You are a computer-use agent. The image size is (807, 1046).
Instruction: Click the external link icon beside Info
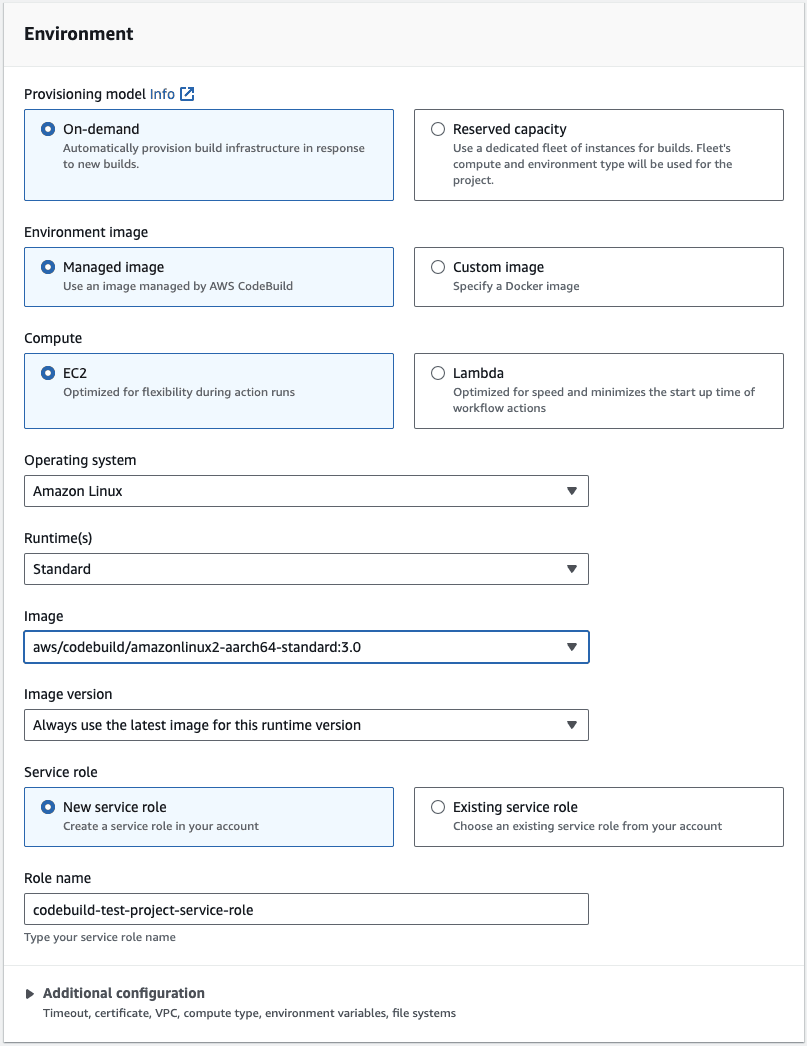[187, 94]
